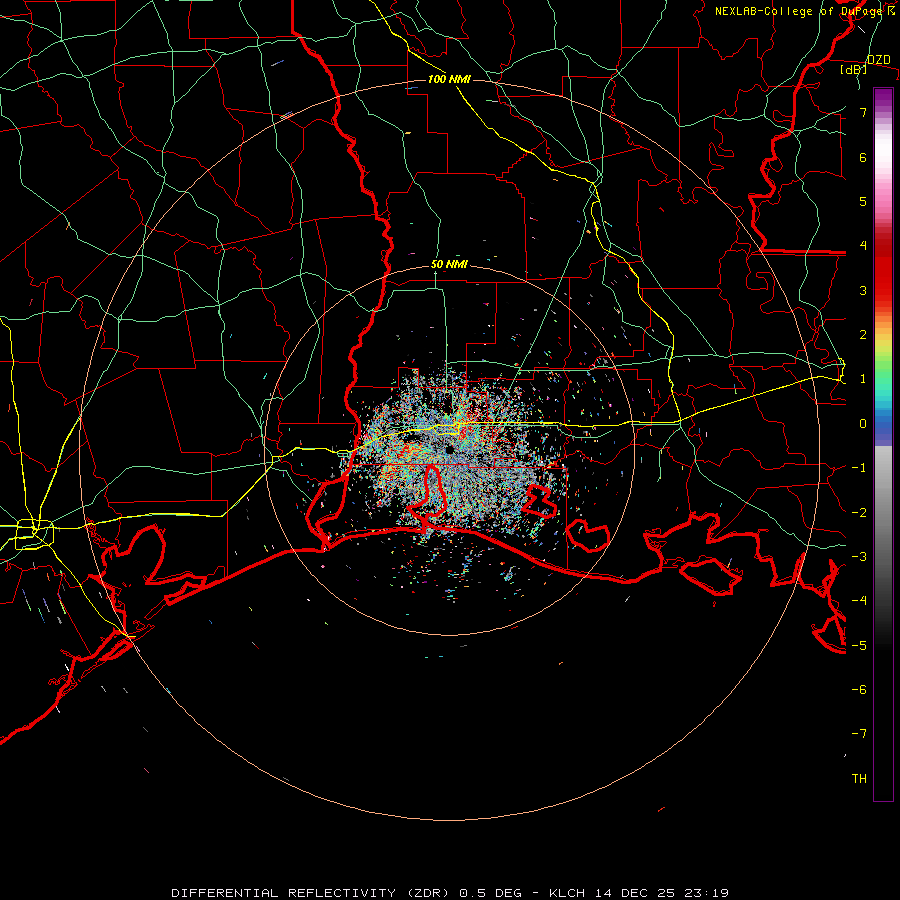
Task: Click the [dB] unit label
Action: click(854, 70)
